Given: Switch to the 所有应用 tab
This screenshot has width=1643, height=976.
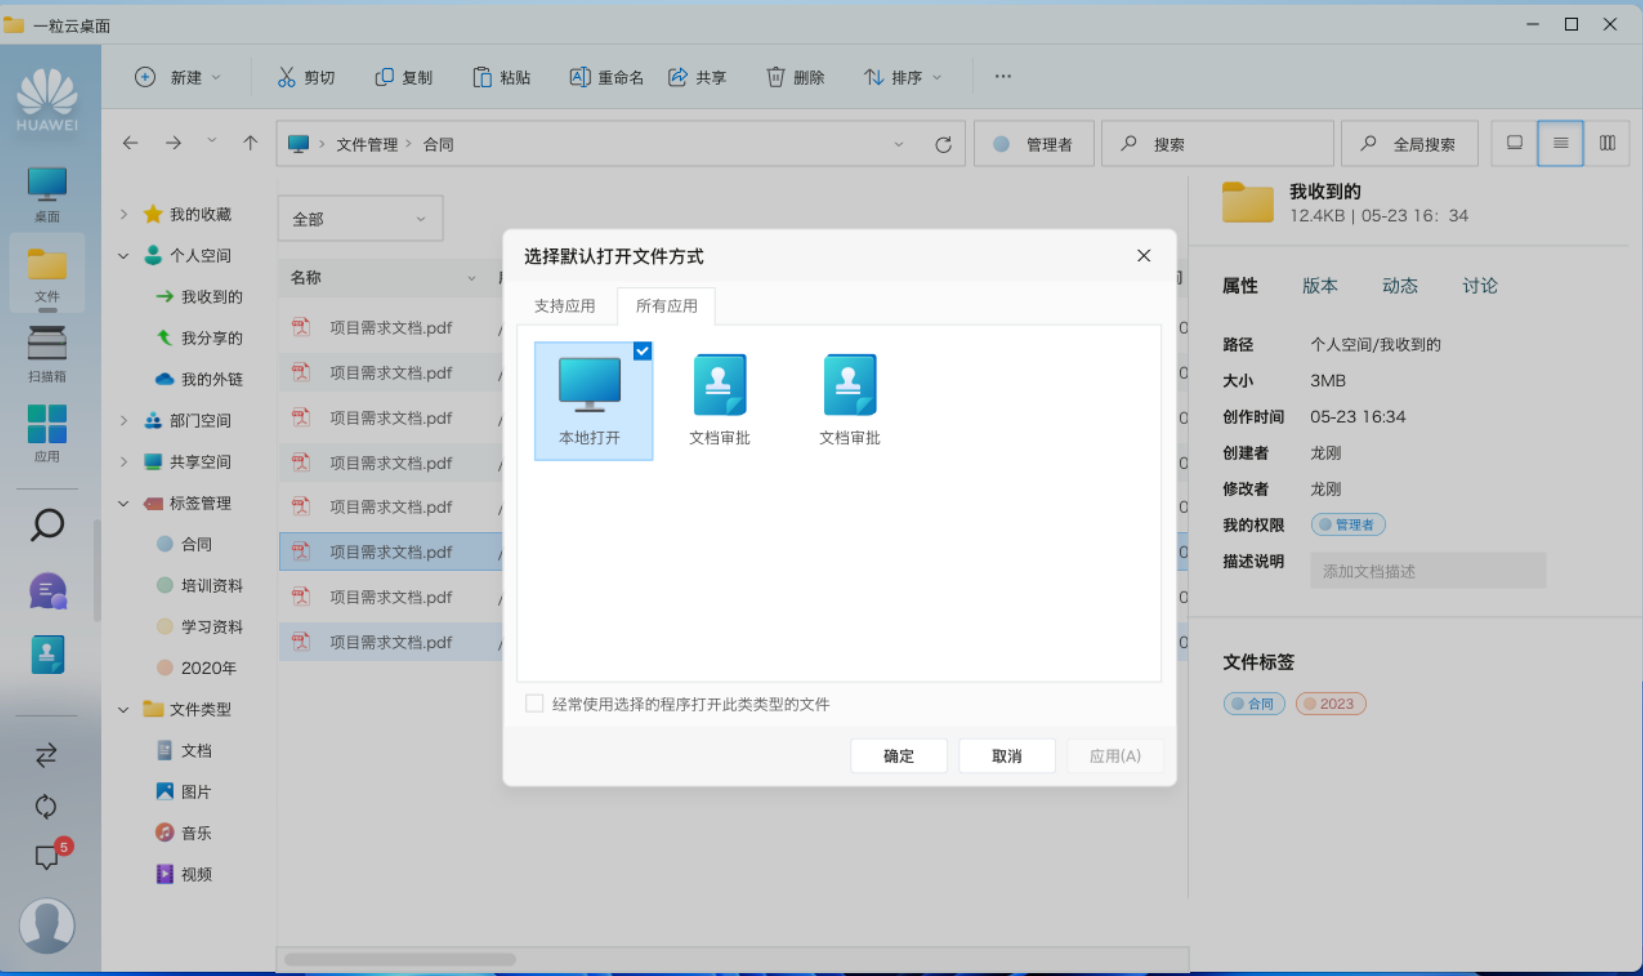Looking at the screenshot, I should coord(666,306).
